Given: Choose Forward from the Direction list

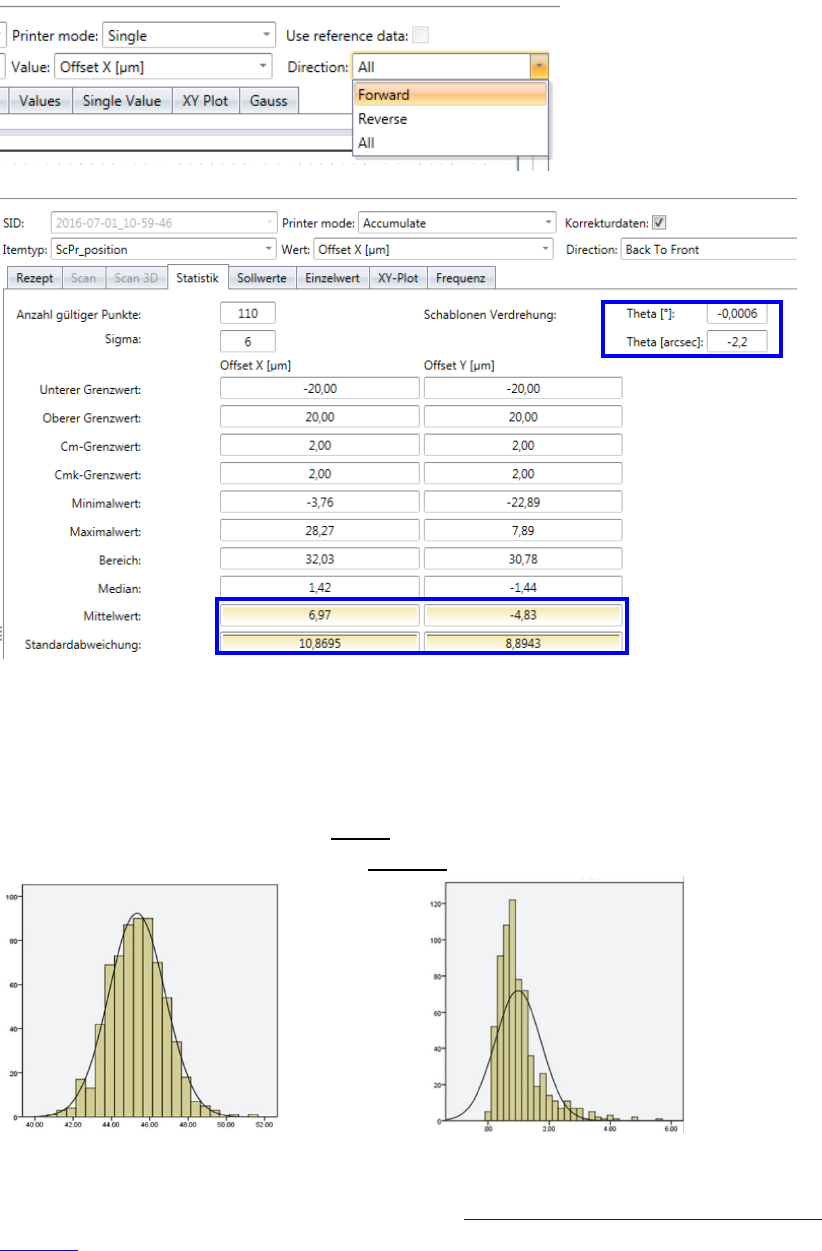Looking at the screenshot, I should pyautogui.click(x=450, y=95).
